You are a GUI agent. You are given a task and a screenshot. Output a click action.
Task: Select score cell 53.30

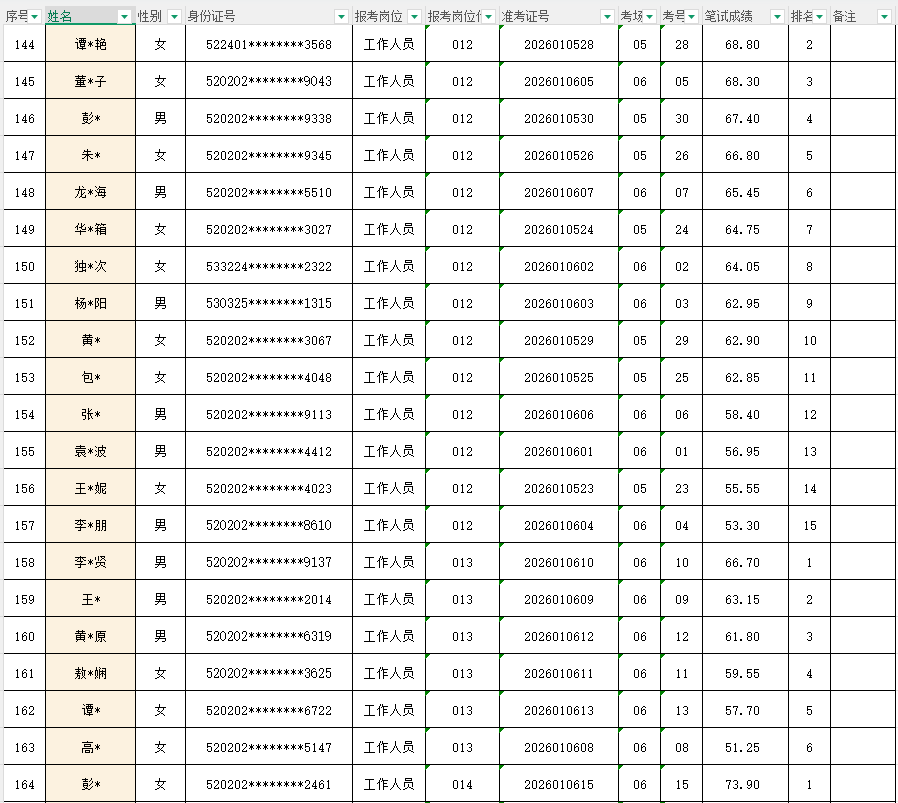coord(745,525)
